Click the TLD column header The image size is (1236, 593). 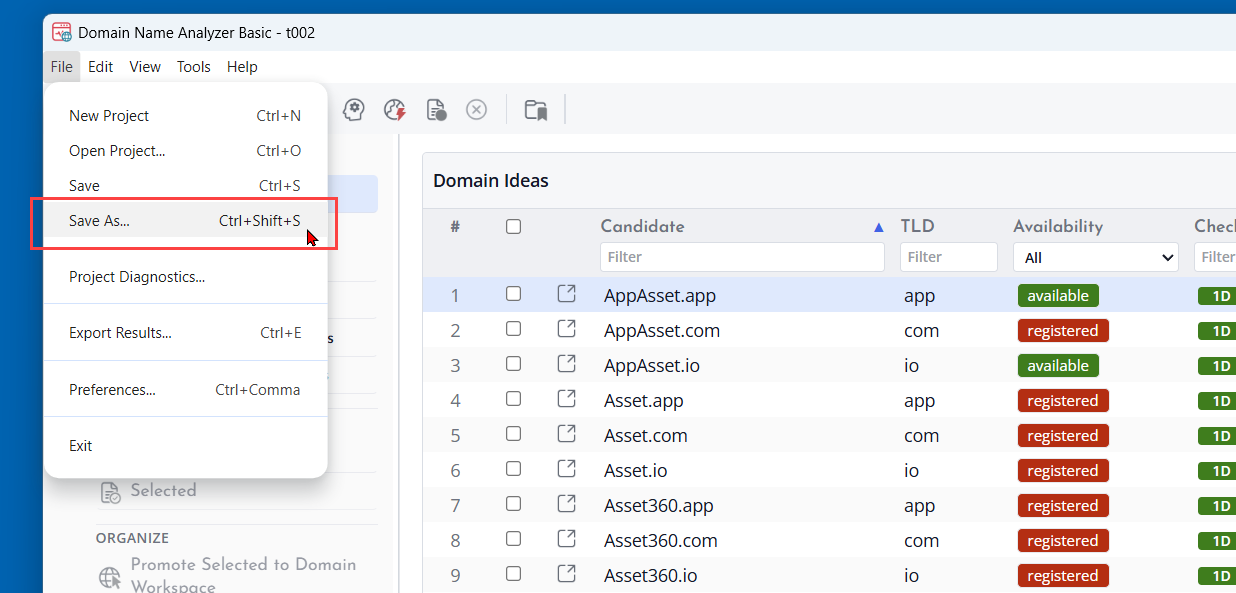917,227
